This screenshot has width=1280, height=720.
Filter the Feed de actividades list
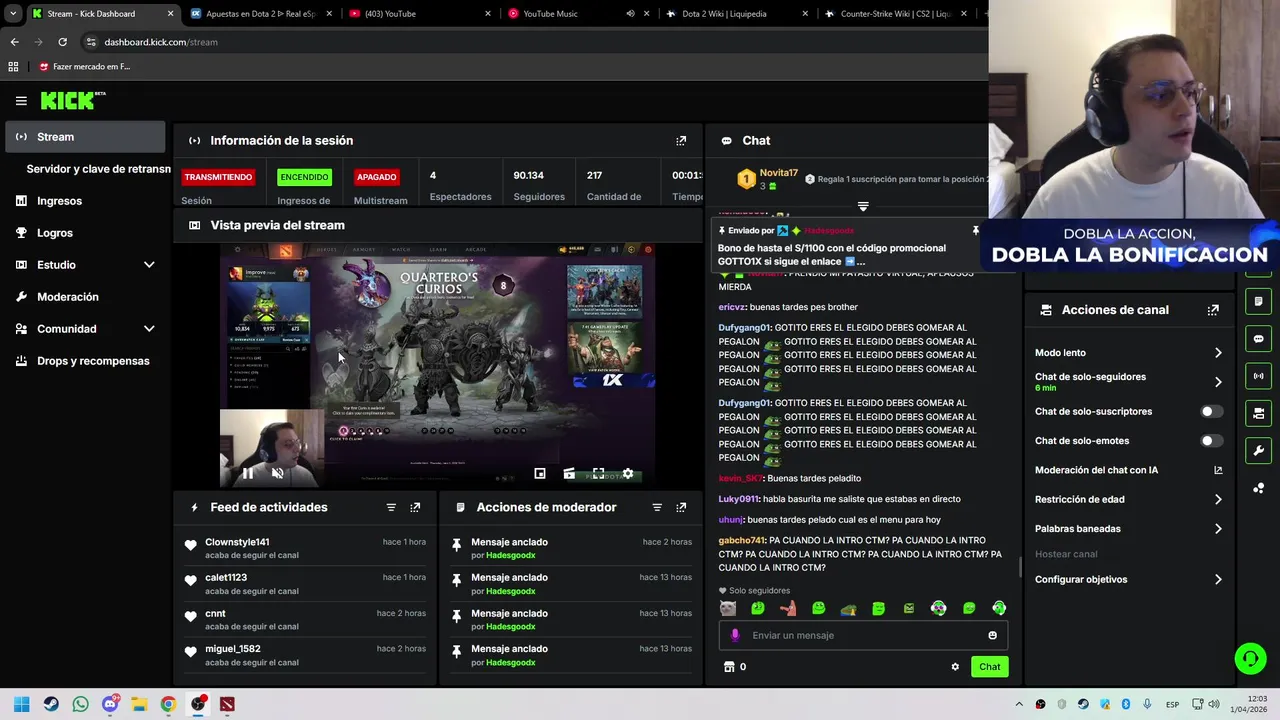pos(391,507)
